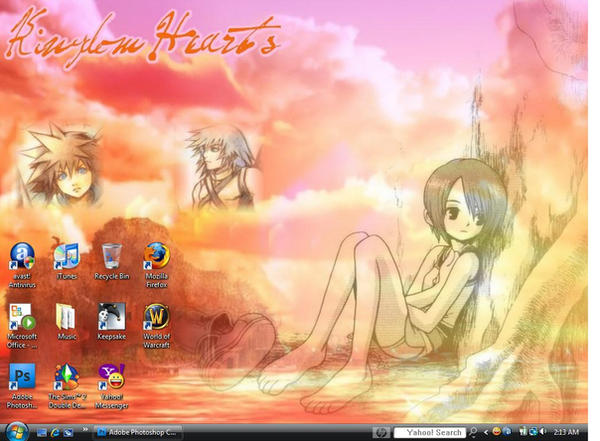Screen dimensions: 600x441
Task: Click the HP logo on taskbar
Action: [x=381, y=433]
